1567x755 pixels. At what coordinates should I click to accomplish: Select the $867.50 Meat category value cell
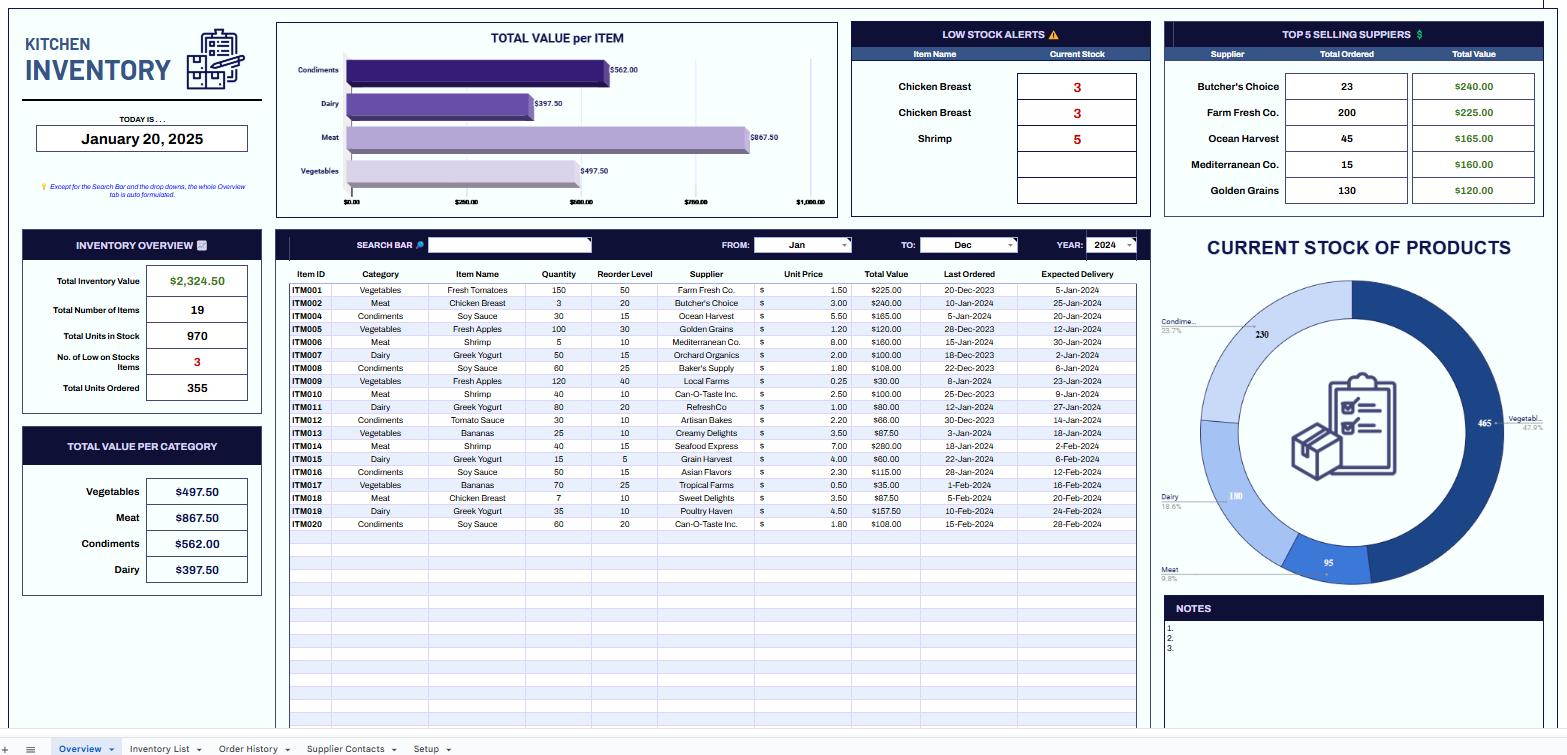click(x=197, y=518)
